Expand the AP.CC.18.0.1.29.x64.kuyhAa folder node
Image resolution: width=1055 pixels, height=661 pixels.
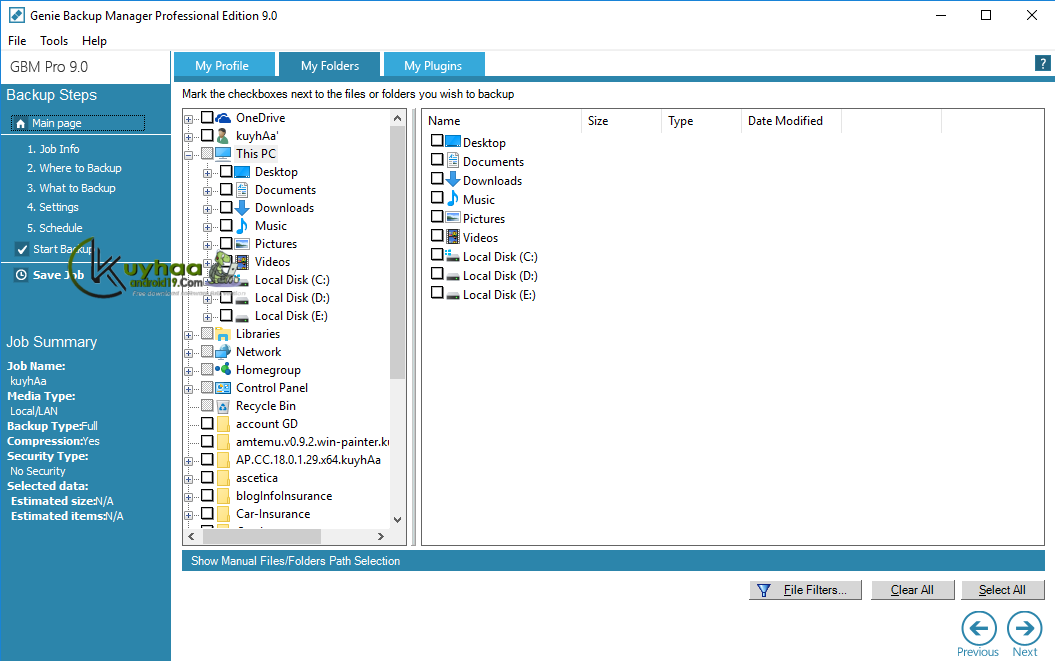point(188,461)
